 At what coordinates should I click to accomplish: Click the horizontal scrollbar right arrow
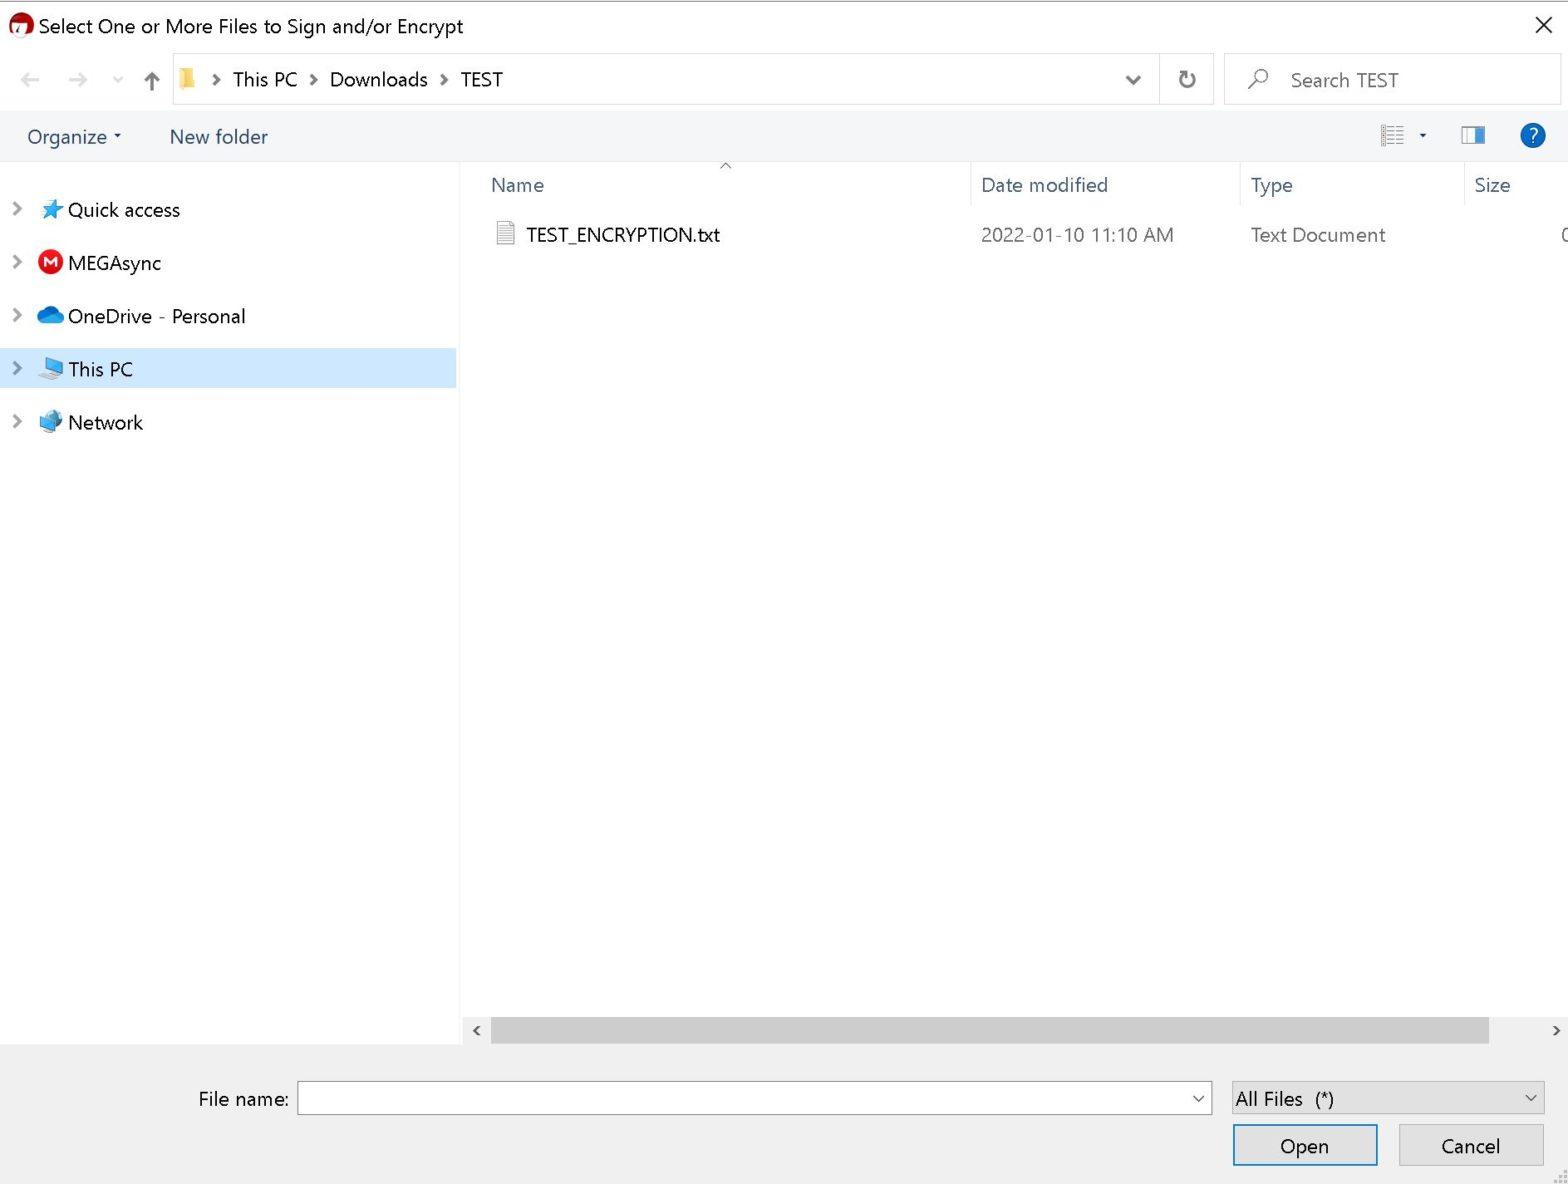tap(1556, 1030)
